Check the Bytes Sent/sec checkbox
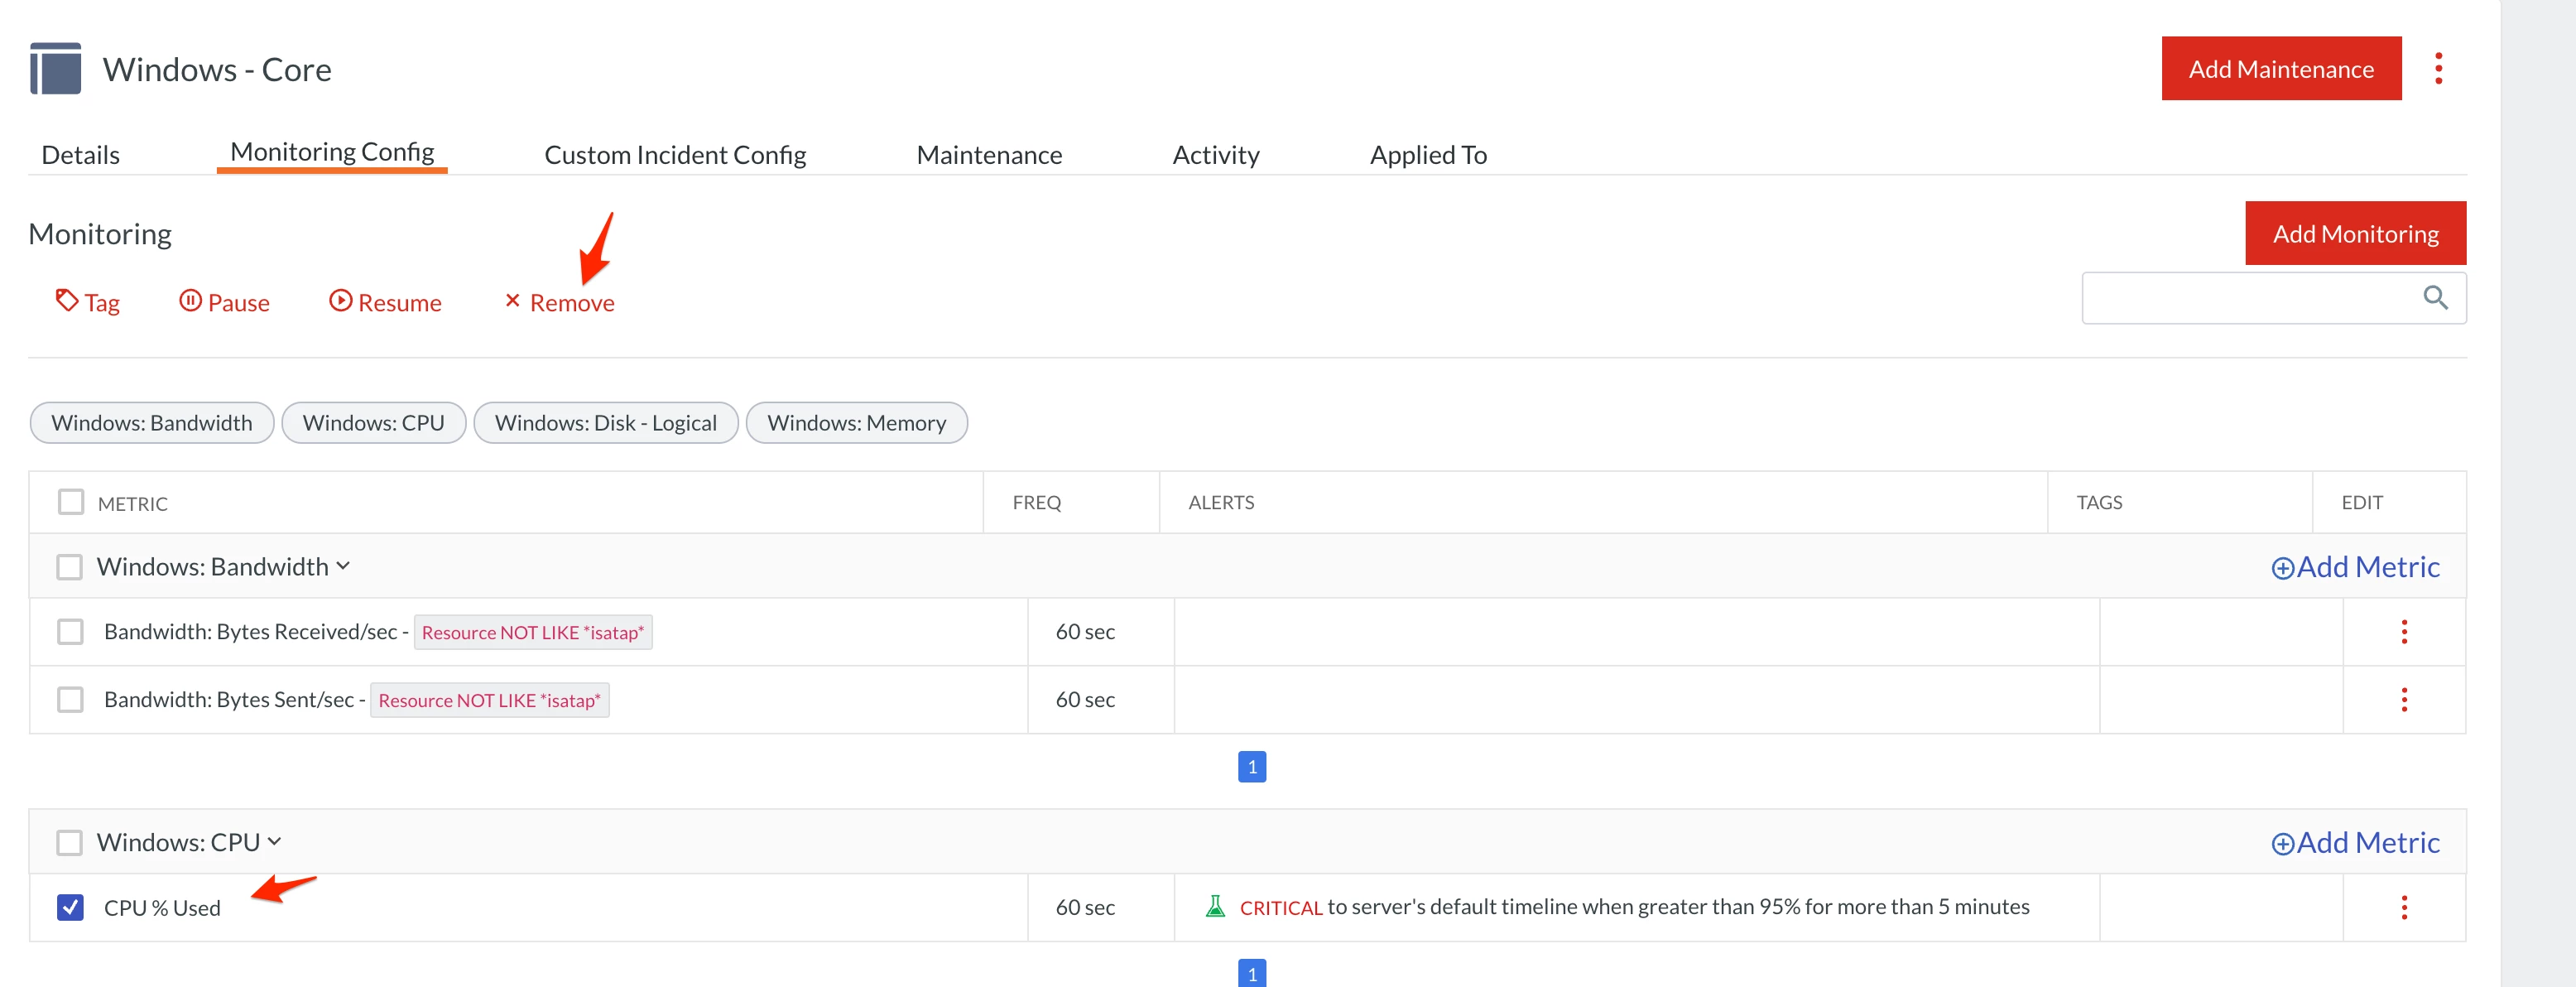 70,699
